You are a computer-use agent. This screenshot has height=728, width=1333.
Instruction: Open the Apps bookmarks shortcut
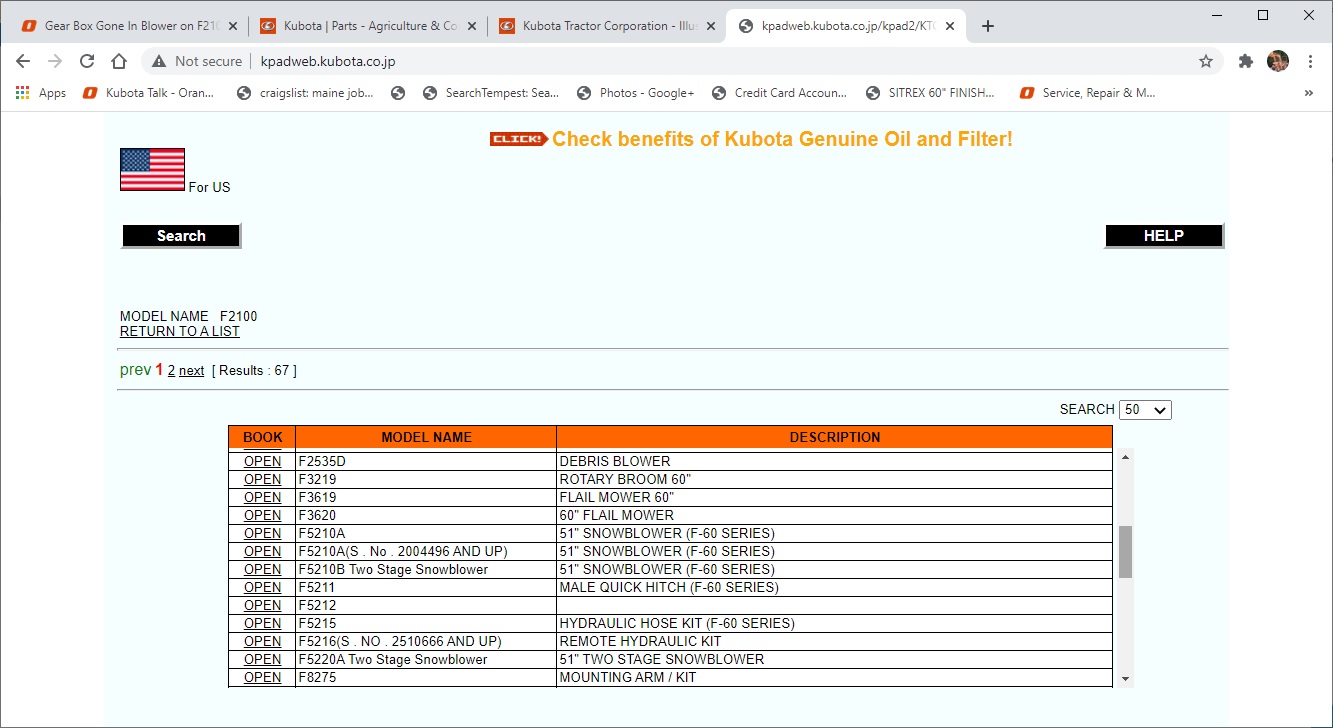click(x=41, y=93)
